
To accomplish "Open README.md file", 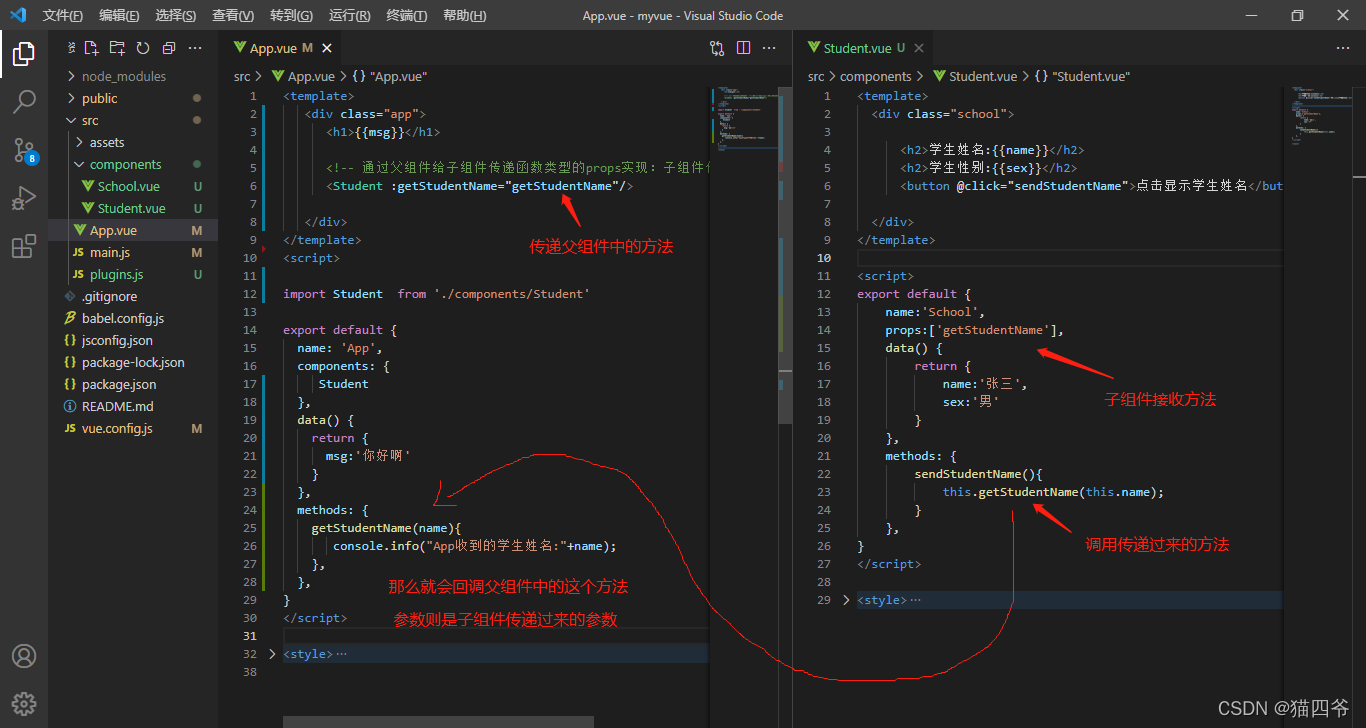I will coord(133,406).
